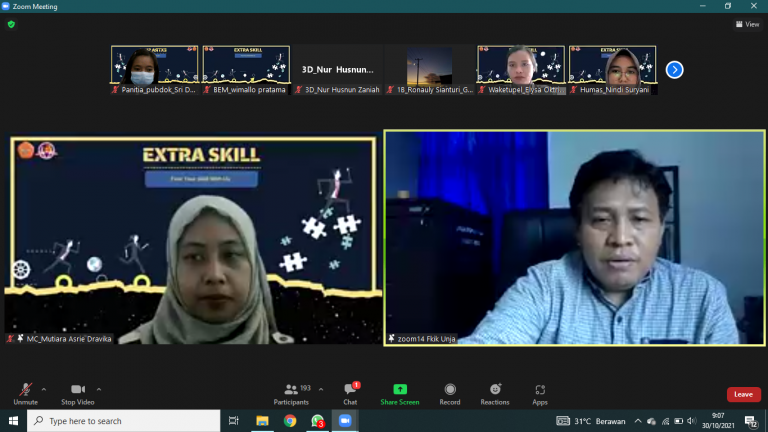Open the View layout menu

coord(746,24)
